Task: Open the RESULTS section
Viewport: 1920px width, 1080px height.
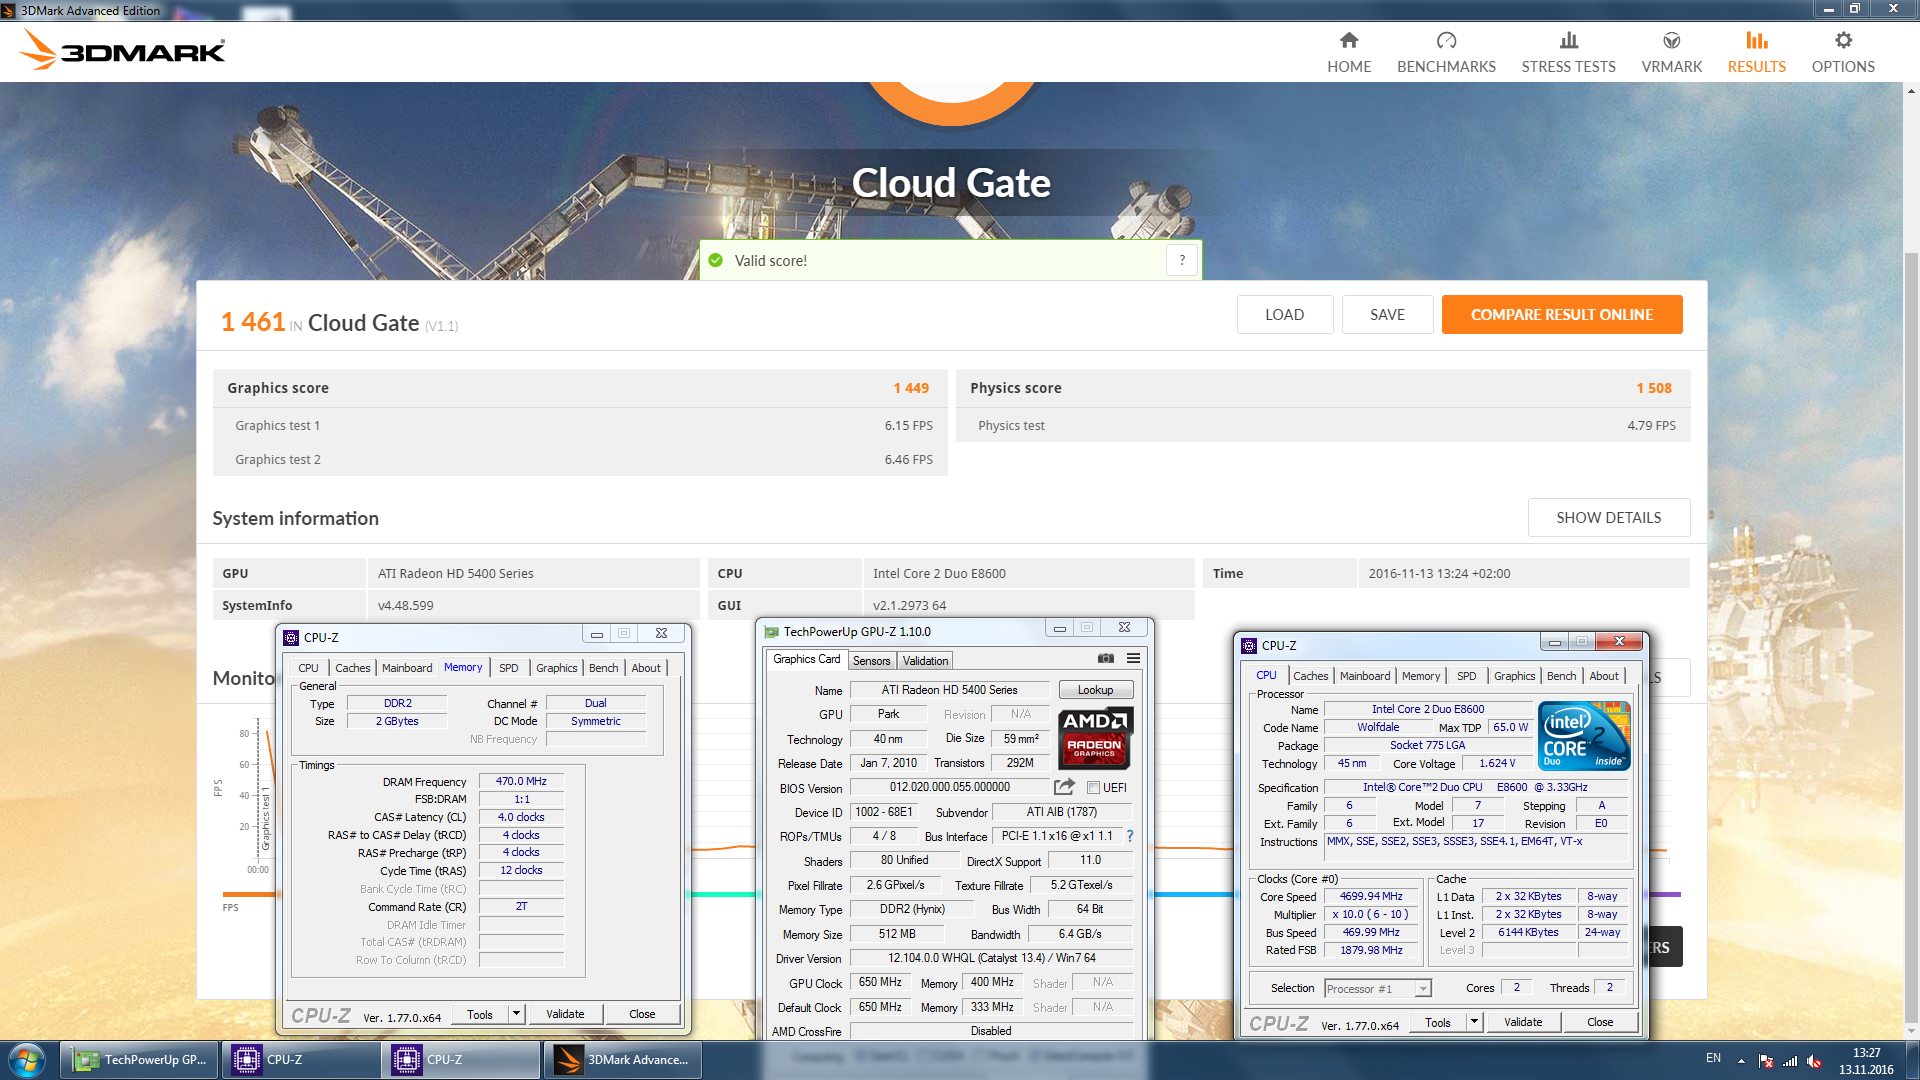Action: click(1756, 52)
